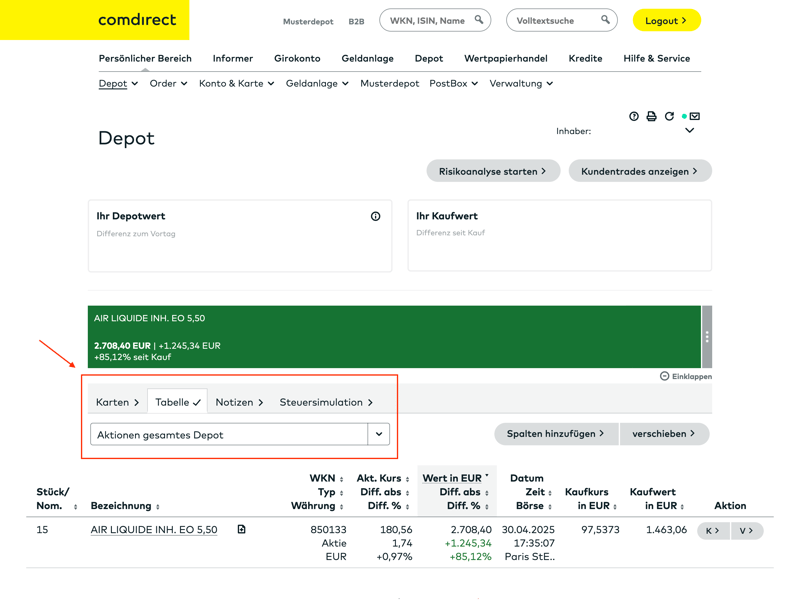This screenshot has height=600, width=800.
Task: Click the V (sell) button for AIR LIQUIDE
Action: (747, 531)
